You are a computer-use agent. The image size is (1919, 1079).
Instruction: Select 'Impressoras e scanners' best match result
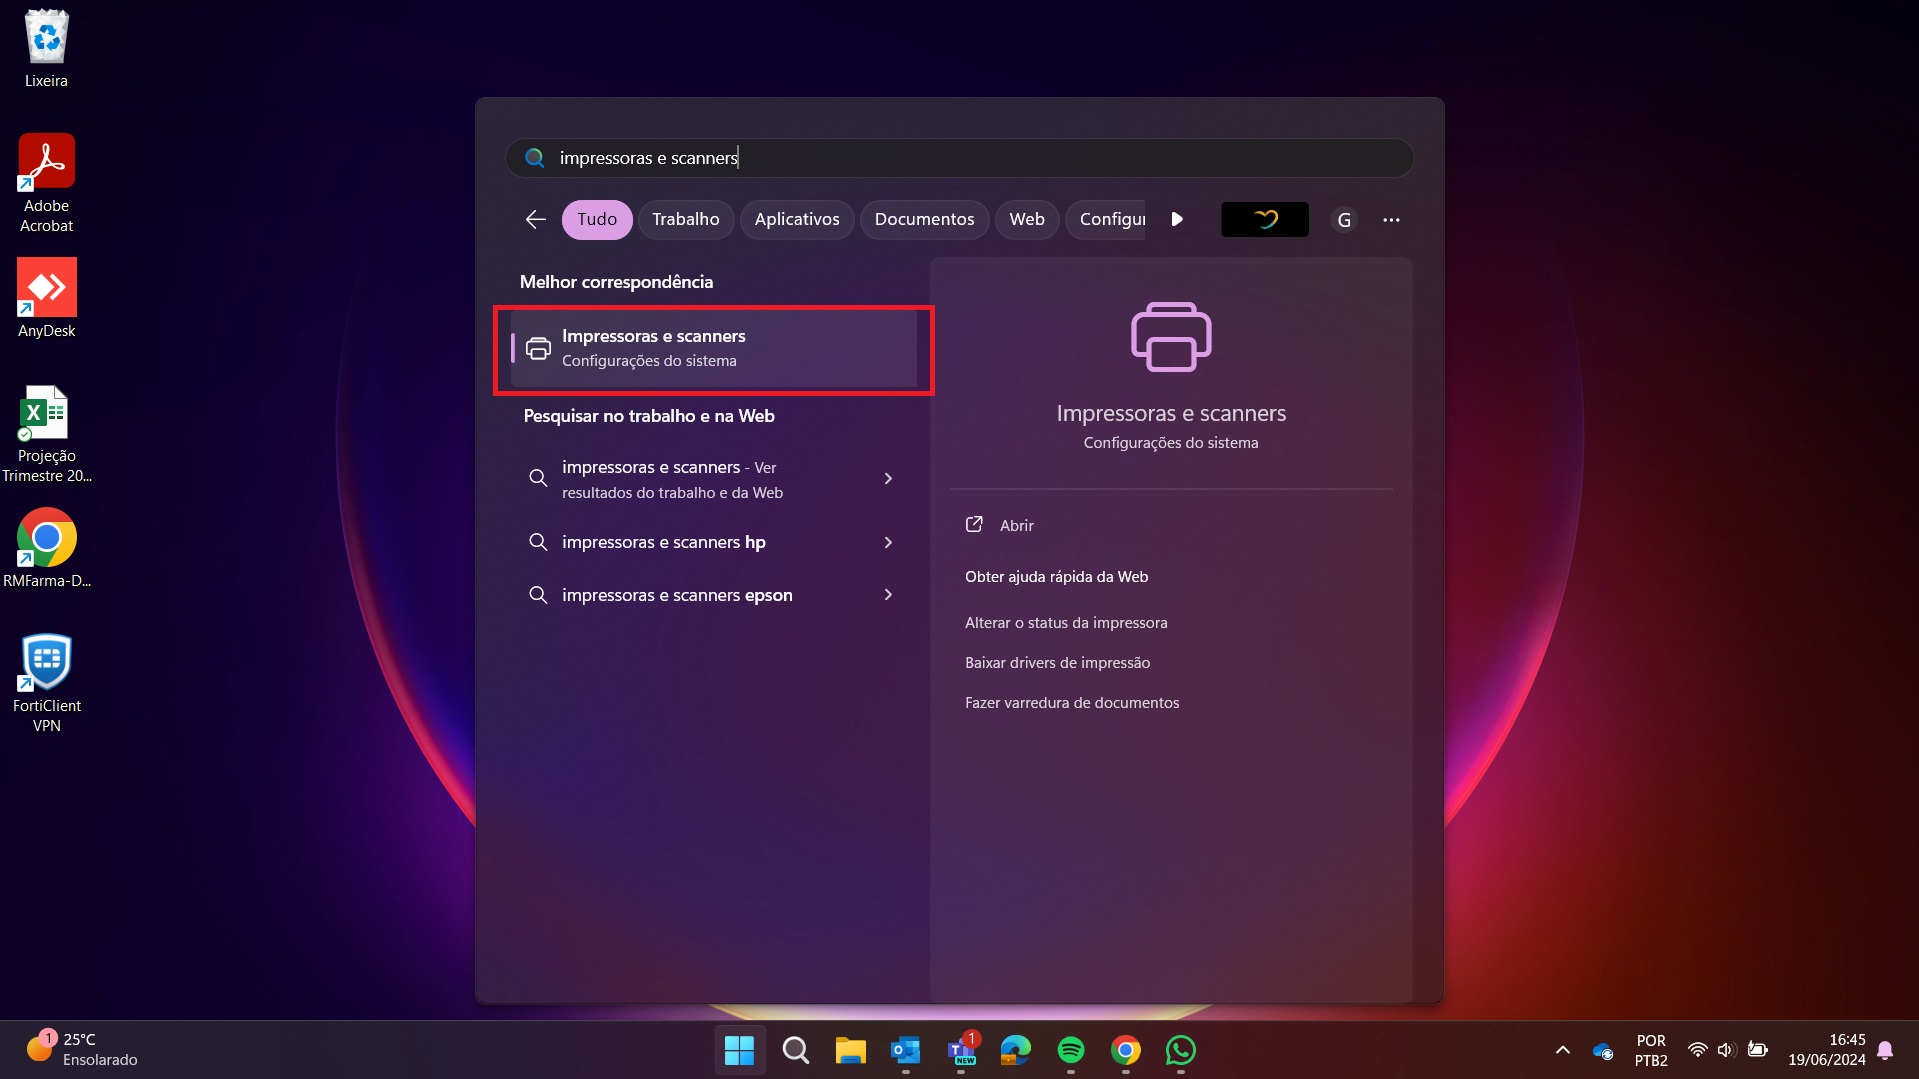[x=713, y=348]
